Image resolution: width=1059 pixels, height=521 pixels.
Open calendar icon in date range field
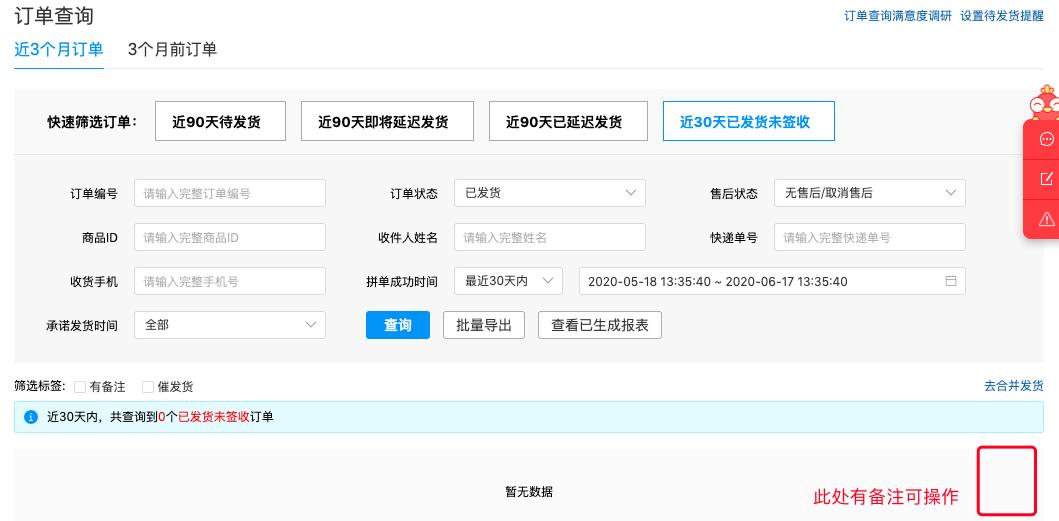pyautogui.click(x=950, y=281)
